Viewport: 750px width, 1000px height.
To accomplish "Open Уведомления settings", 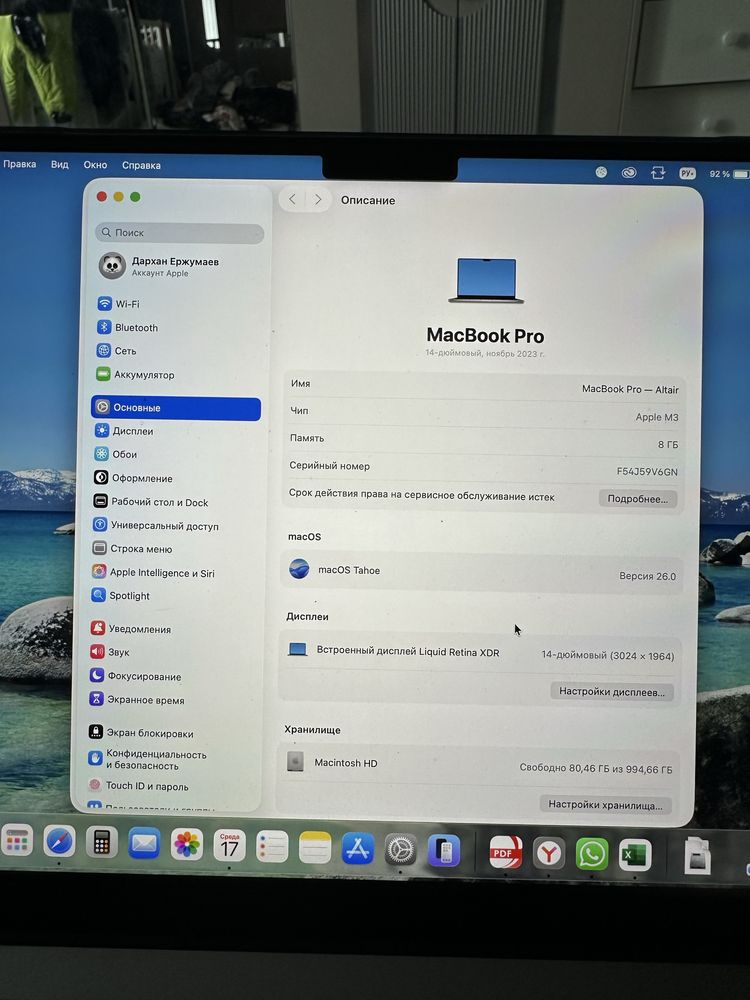I will pos(131,629).
